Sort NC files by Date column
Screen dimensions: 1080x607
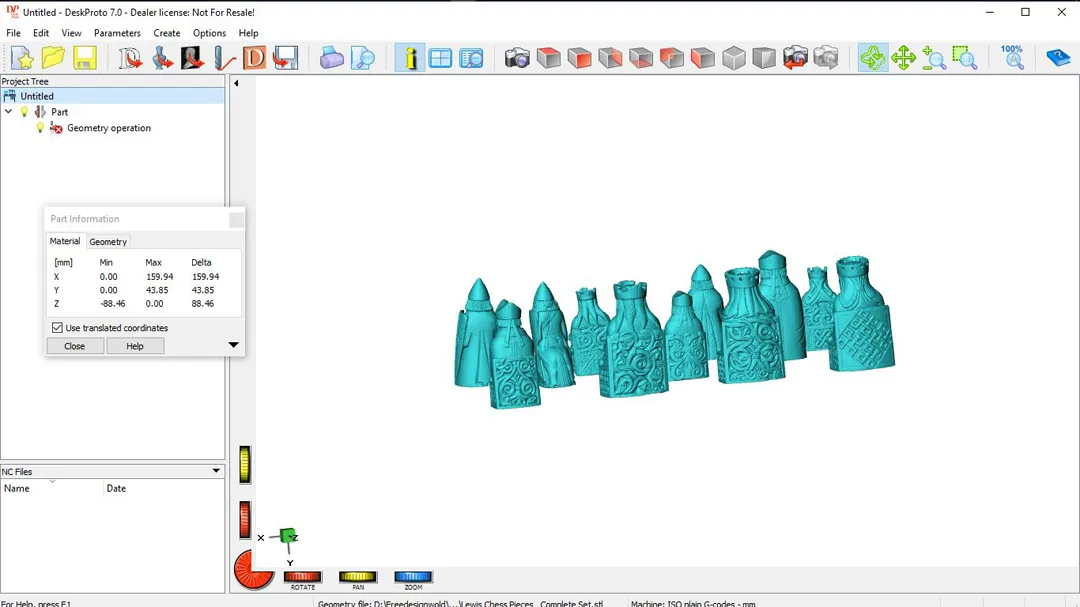coord(164,488)
